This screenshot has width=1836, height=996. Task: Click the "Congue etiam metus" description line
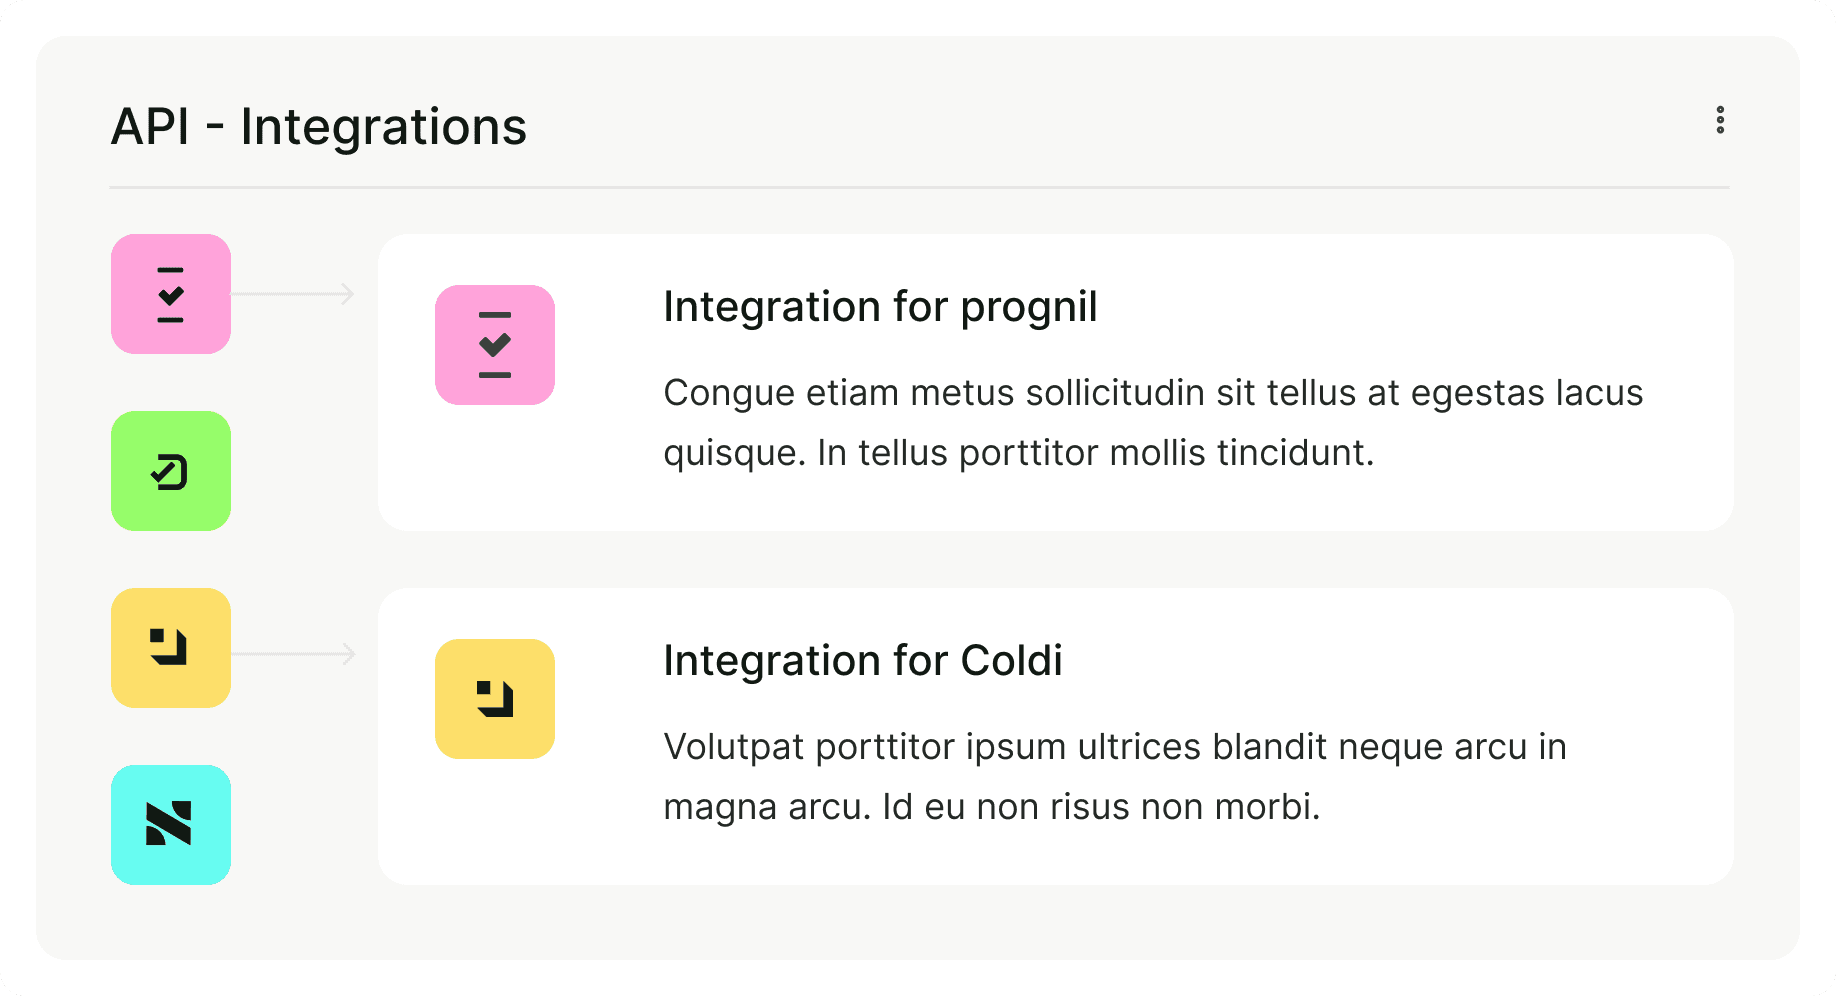pyautogui.click(x=1152, y=393)
